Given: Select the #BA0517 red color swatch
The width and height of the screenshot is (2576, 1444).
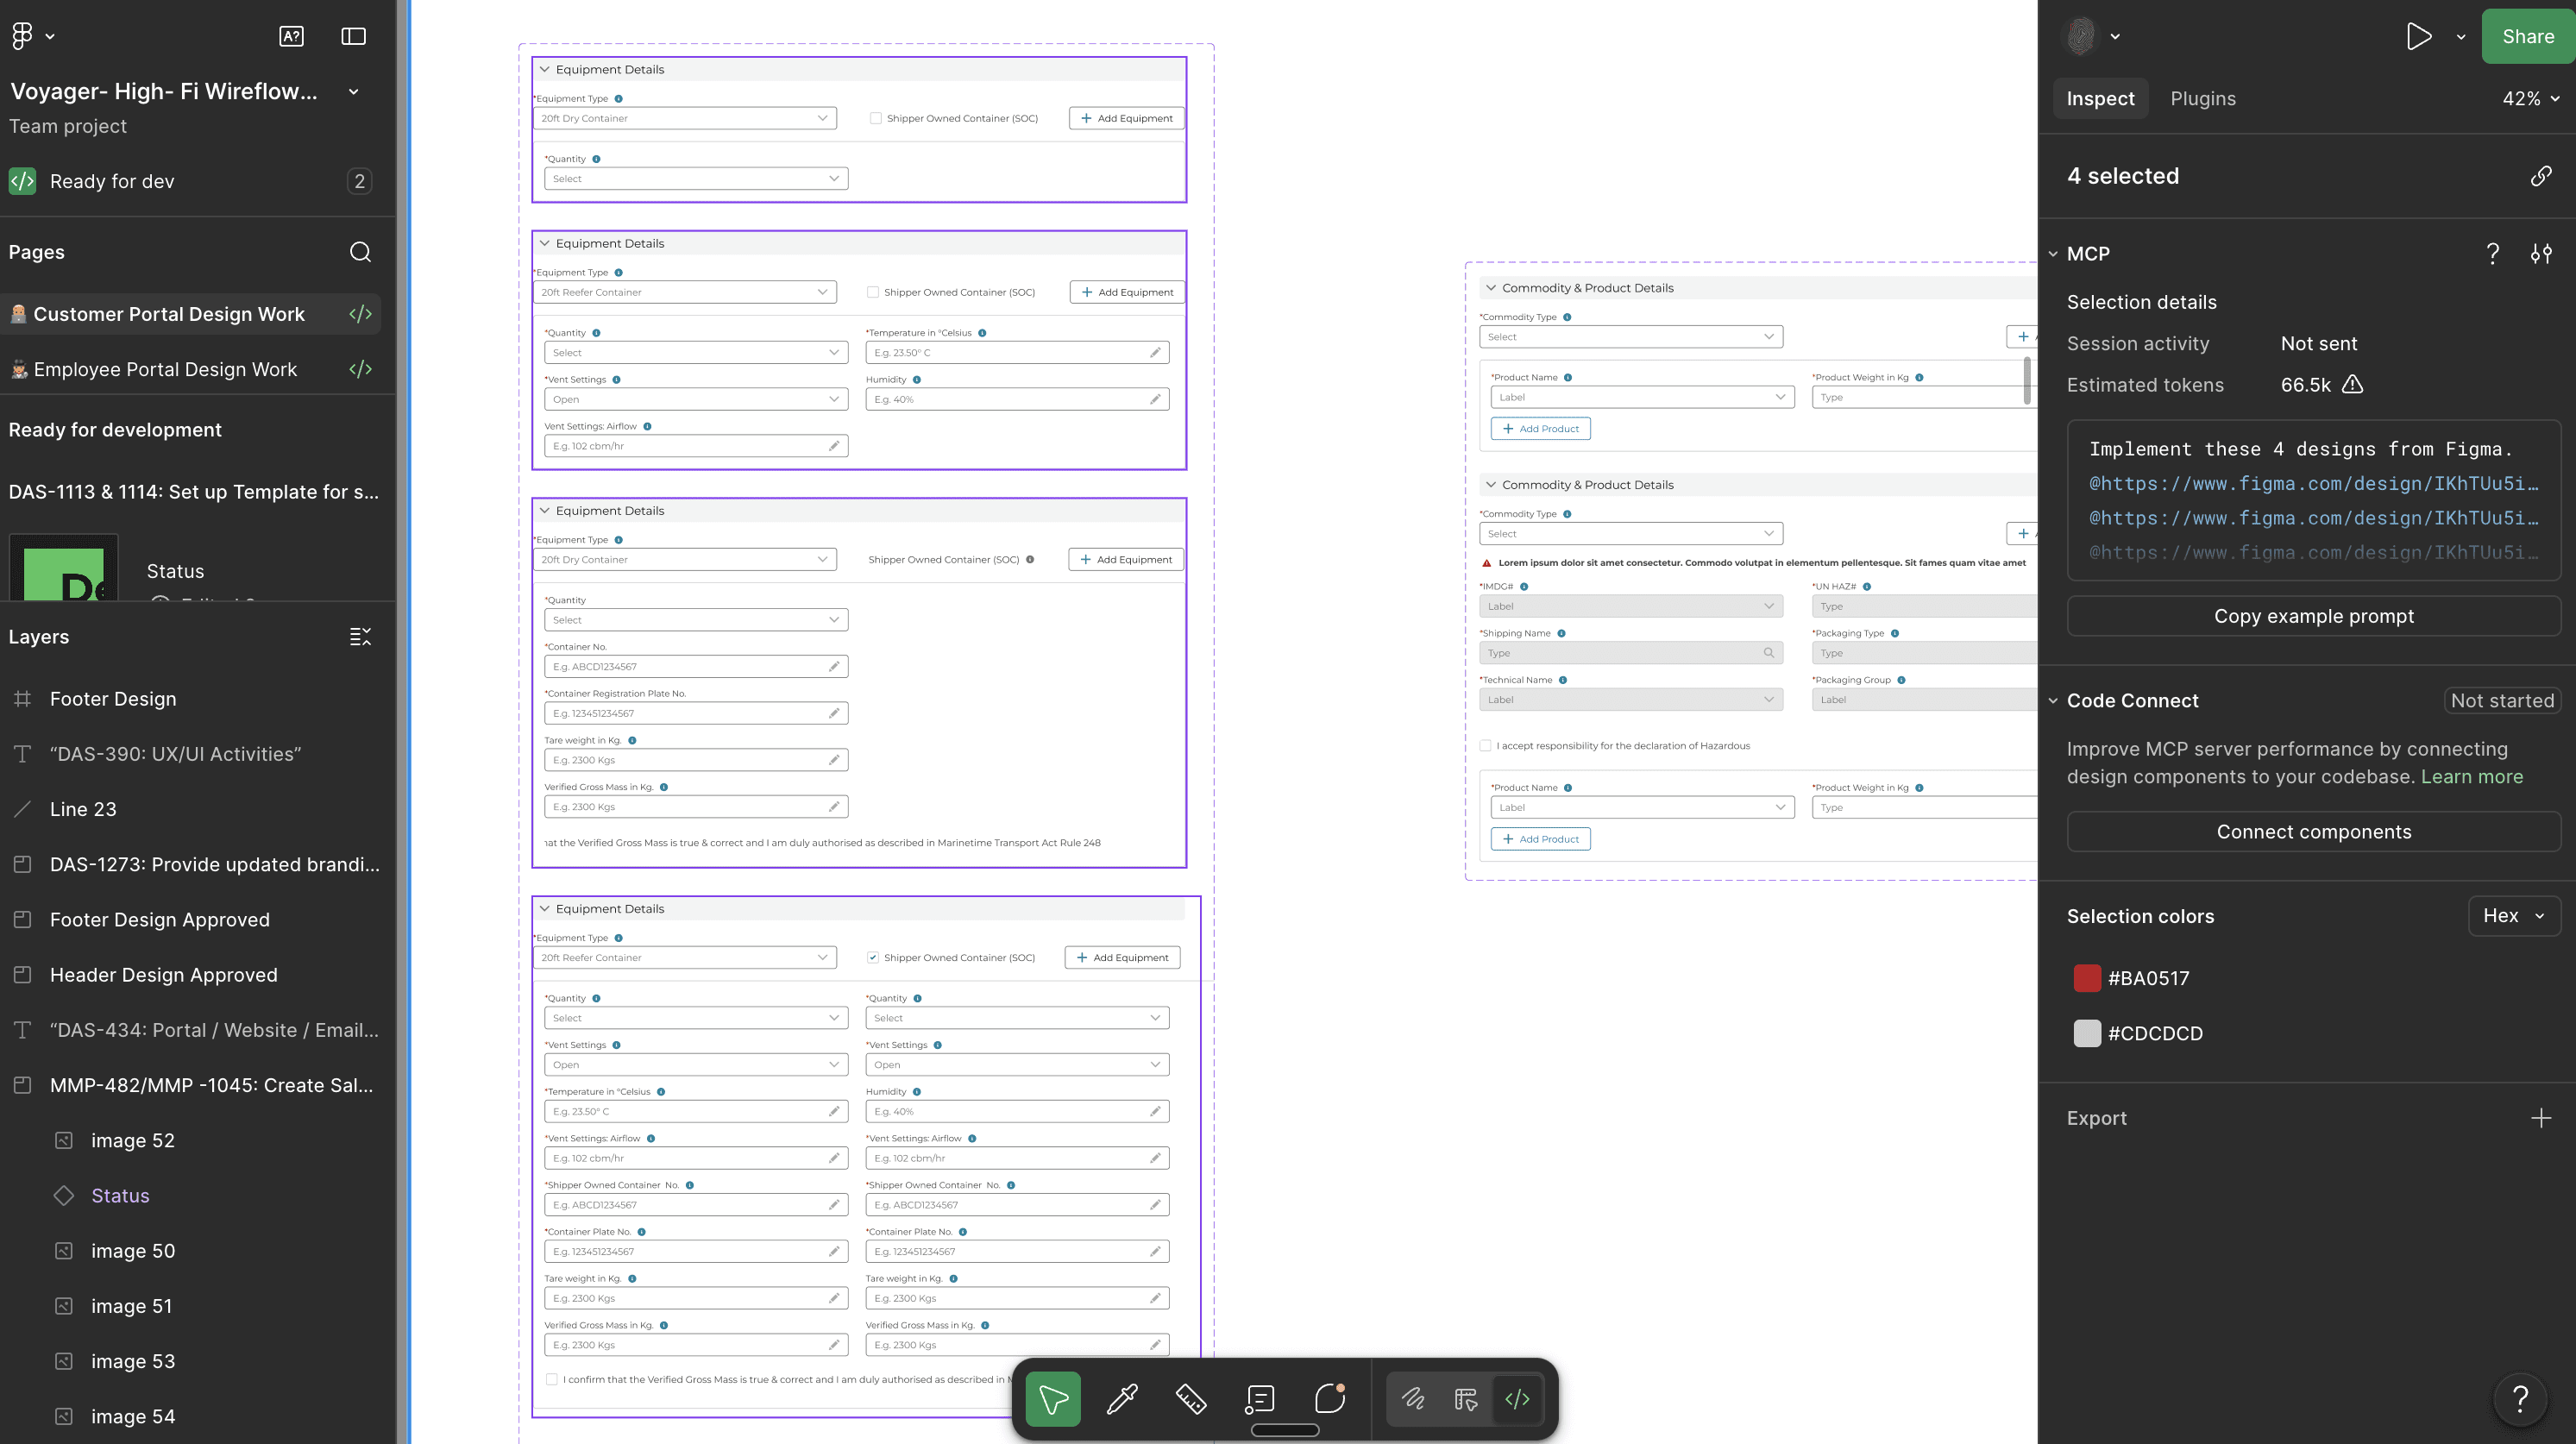Looking at the screenshot, I should point(2087,978).
